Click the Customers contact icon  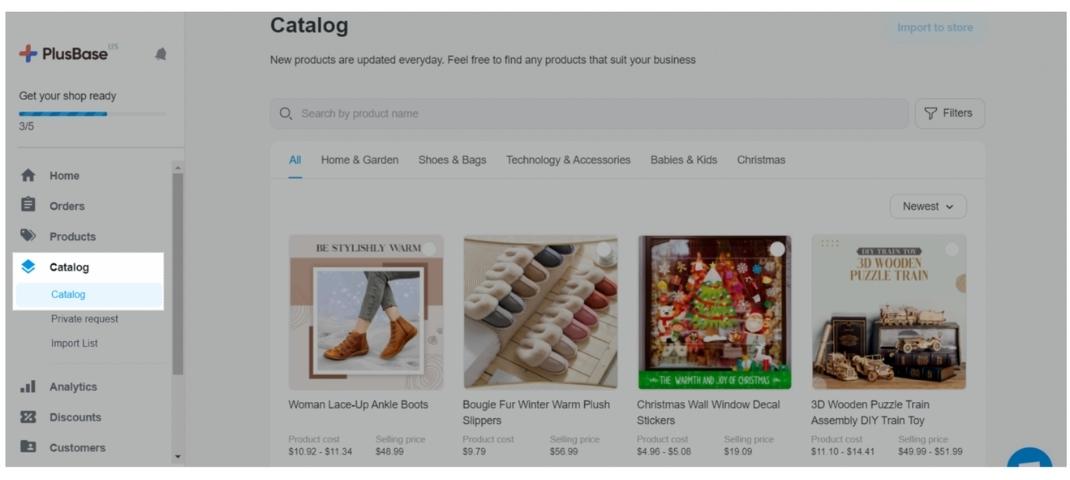[28, 447]
